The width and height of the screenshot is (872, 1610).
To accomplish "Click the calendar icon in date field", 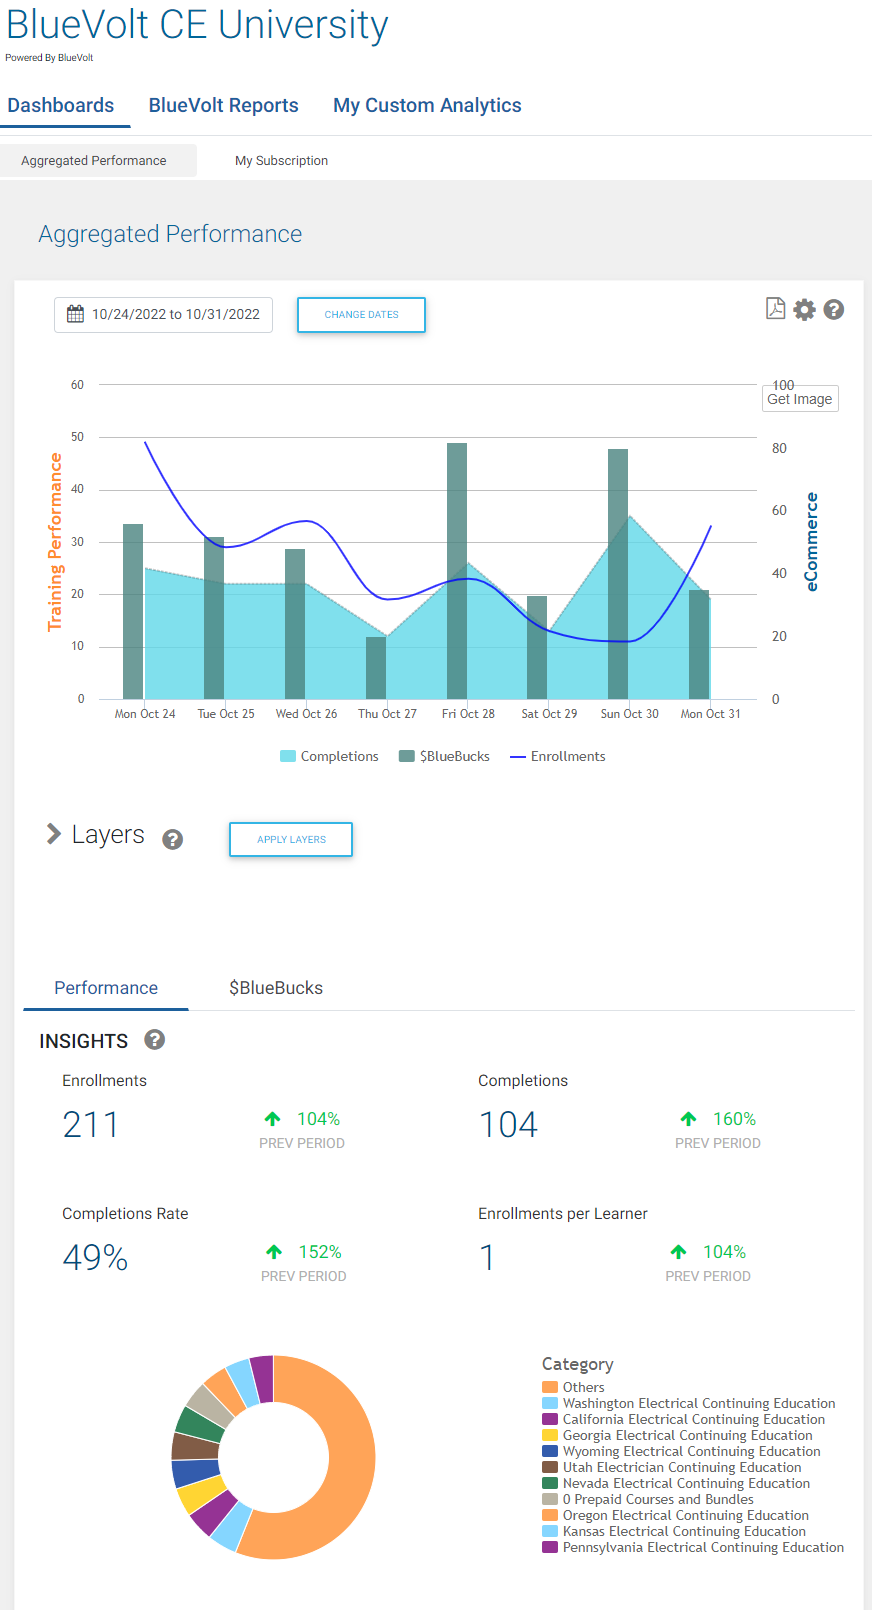I will tap(75, 314).
